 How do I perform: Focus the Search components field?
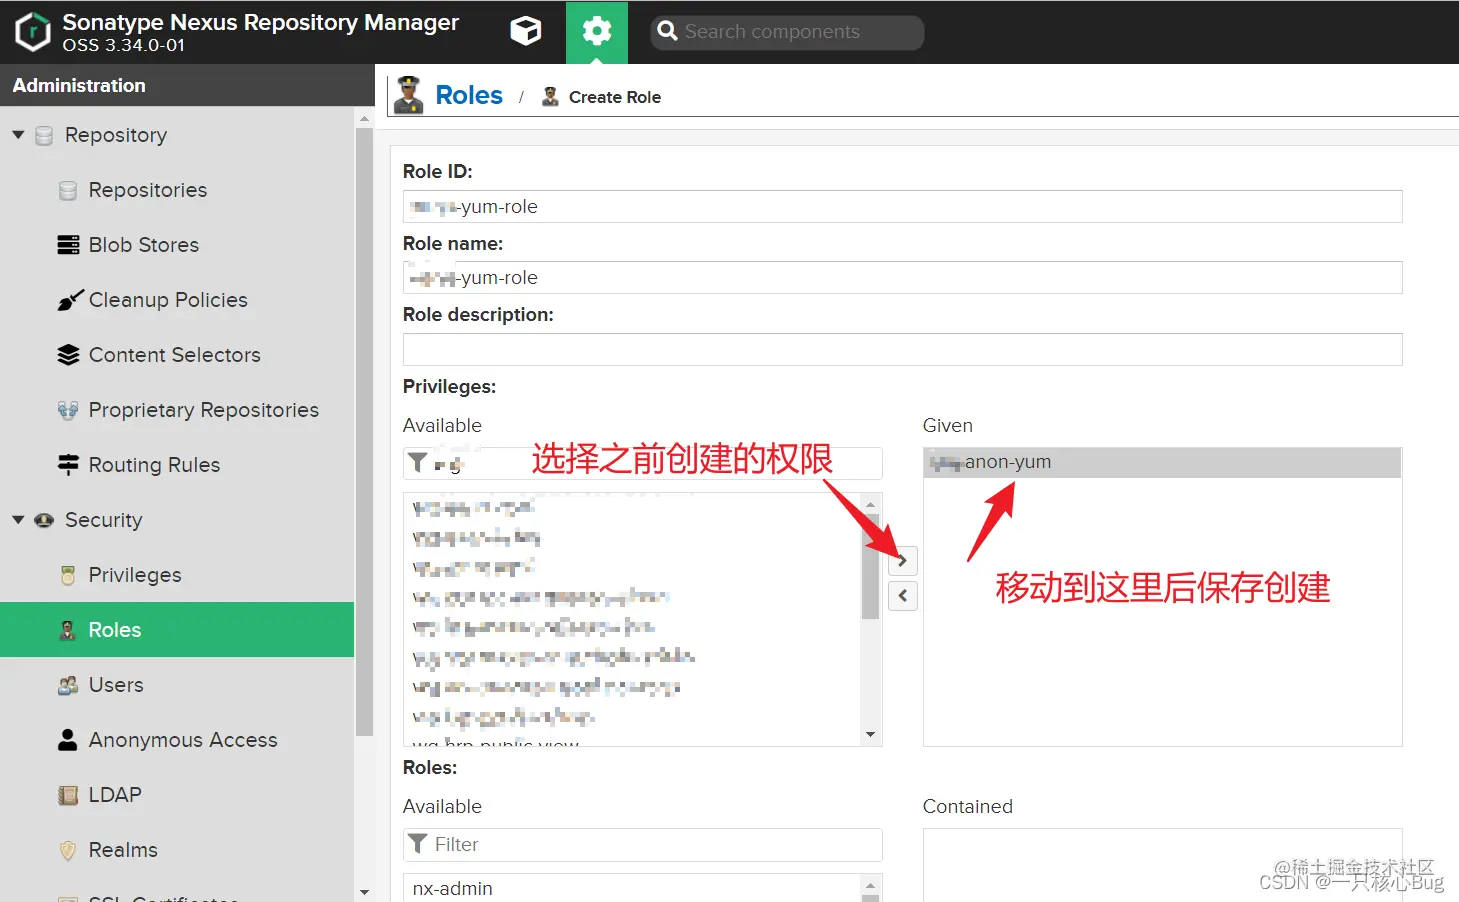(787, 32)
